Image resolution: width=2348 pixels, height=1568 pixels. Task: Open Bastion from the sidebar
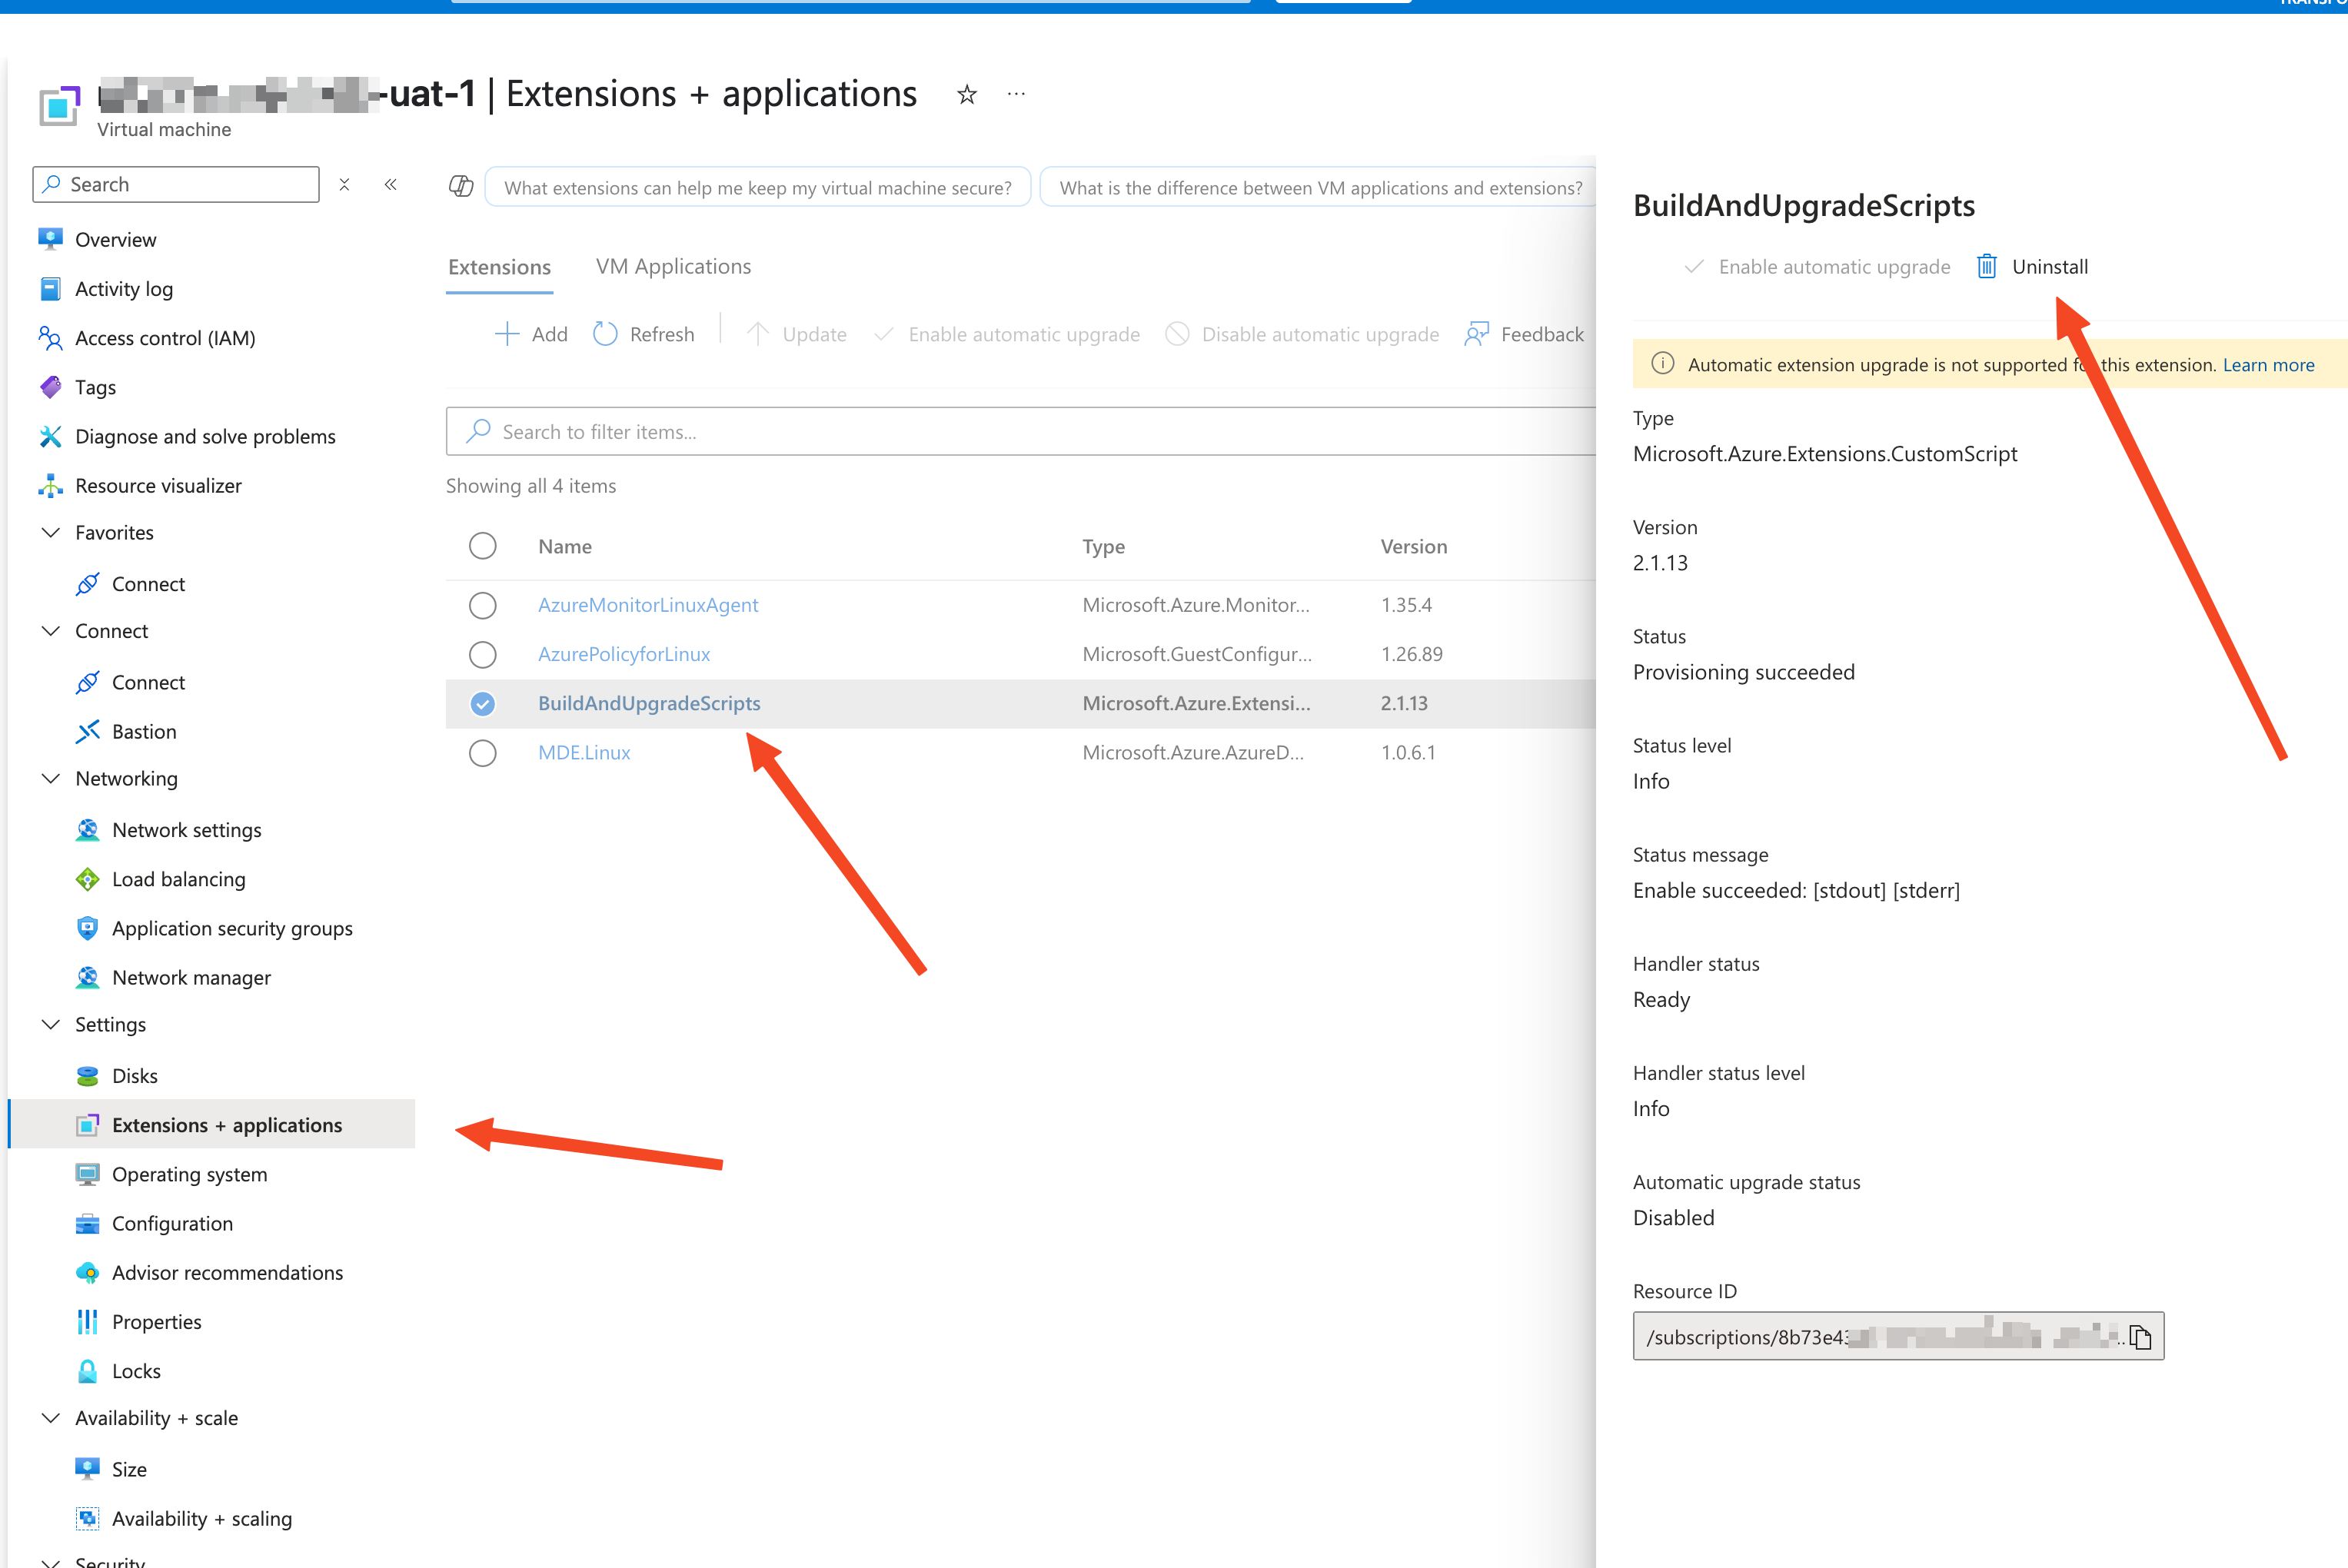click(143, 731)
